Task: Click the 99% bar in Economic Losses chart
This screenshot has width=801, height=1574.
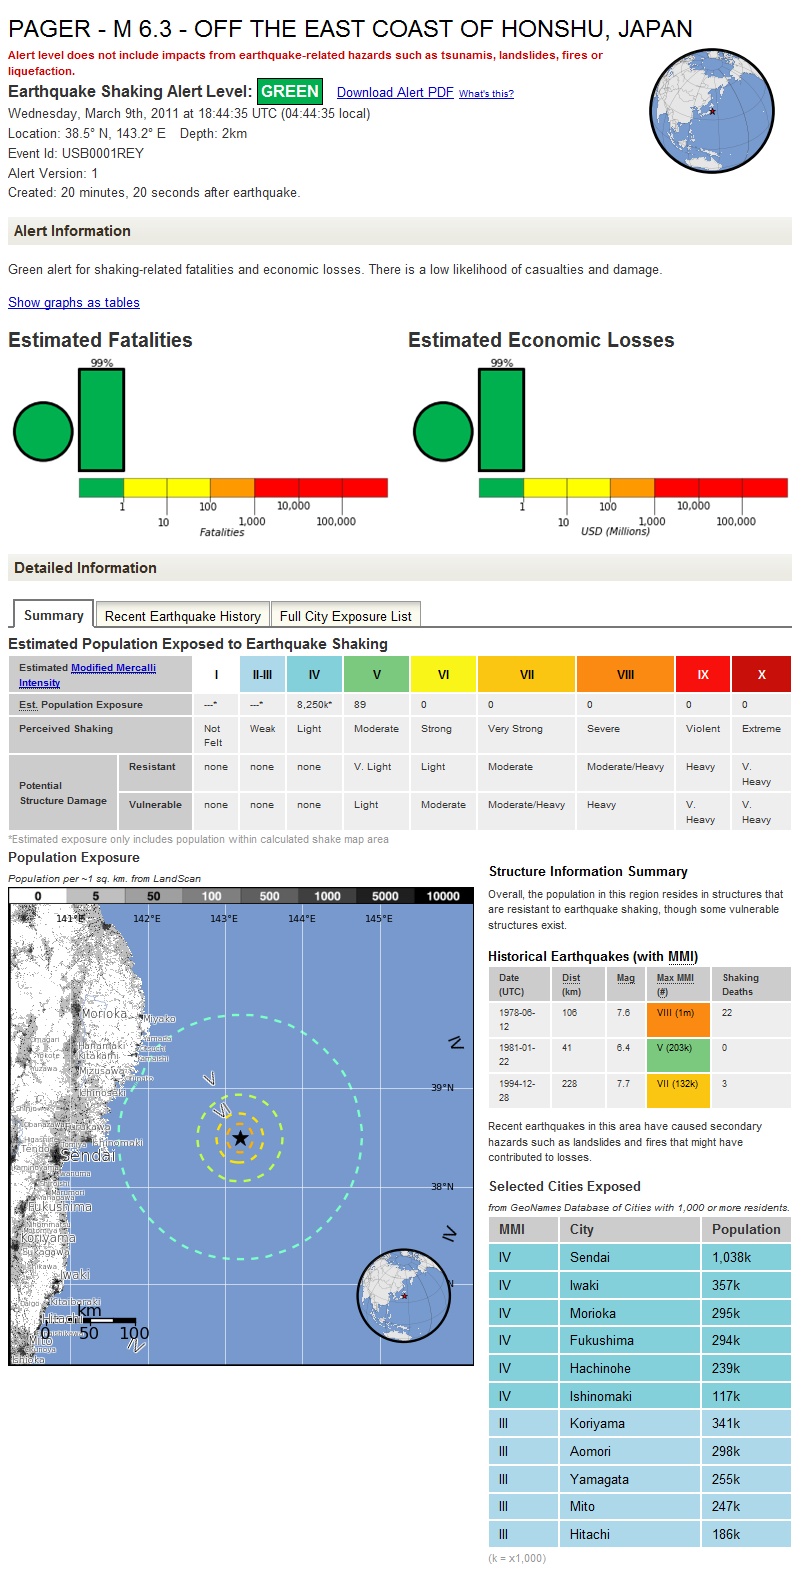Action: point(501,420)
